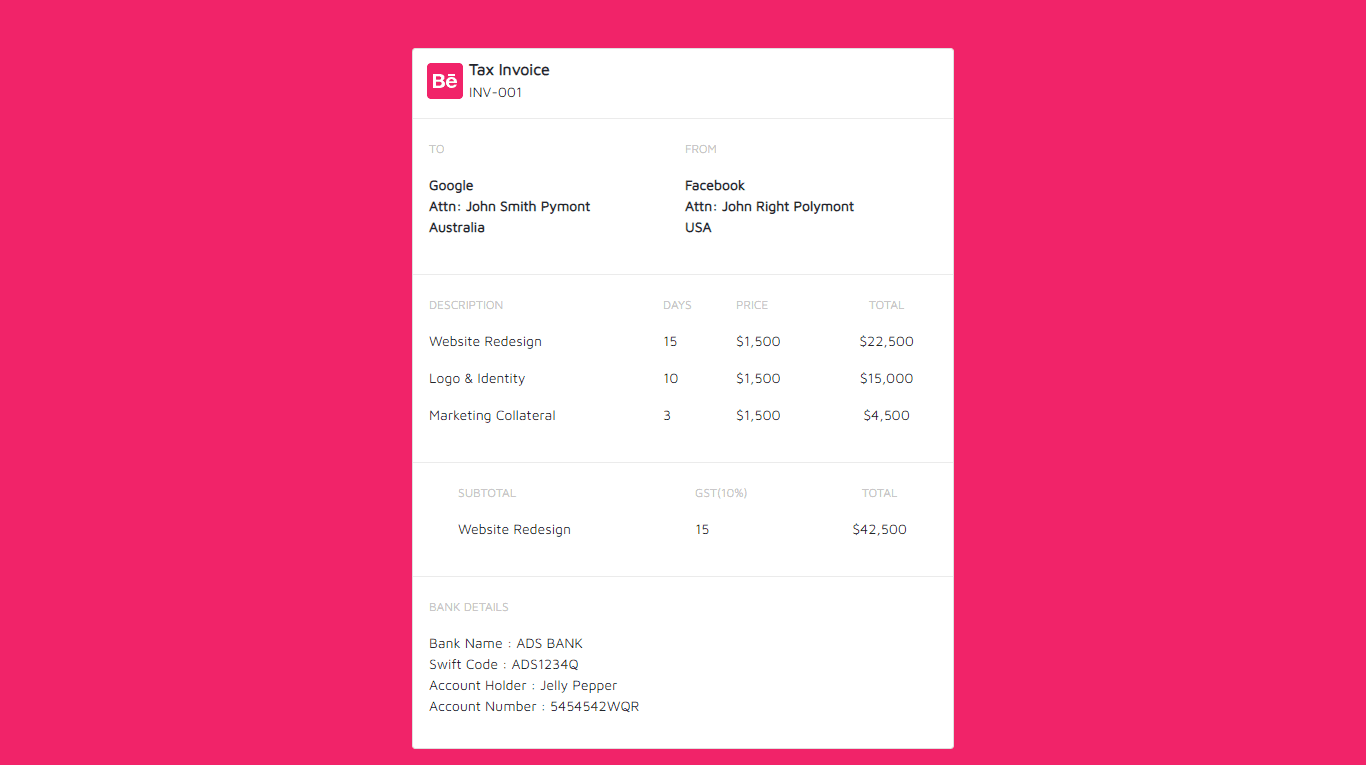Click the SUBTOTAL label
The height and width of the screenshot is (765, 1366).
[487, 493]
